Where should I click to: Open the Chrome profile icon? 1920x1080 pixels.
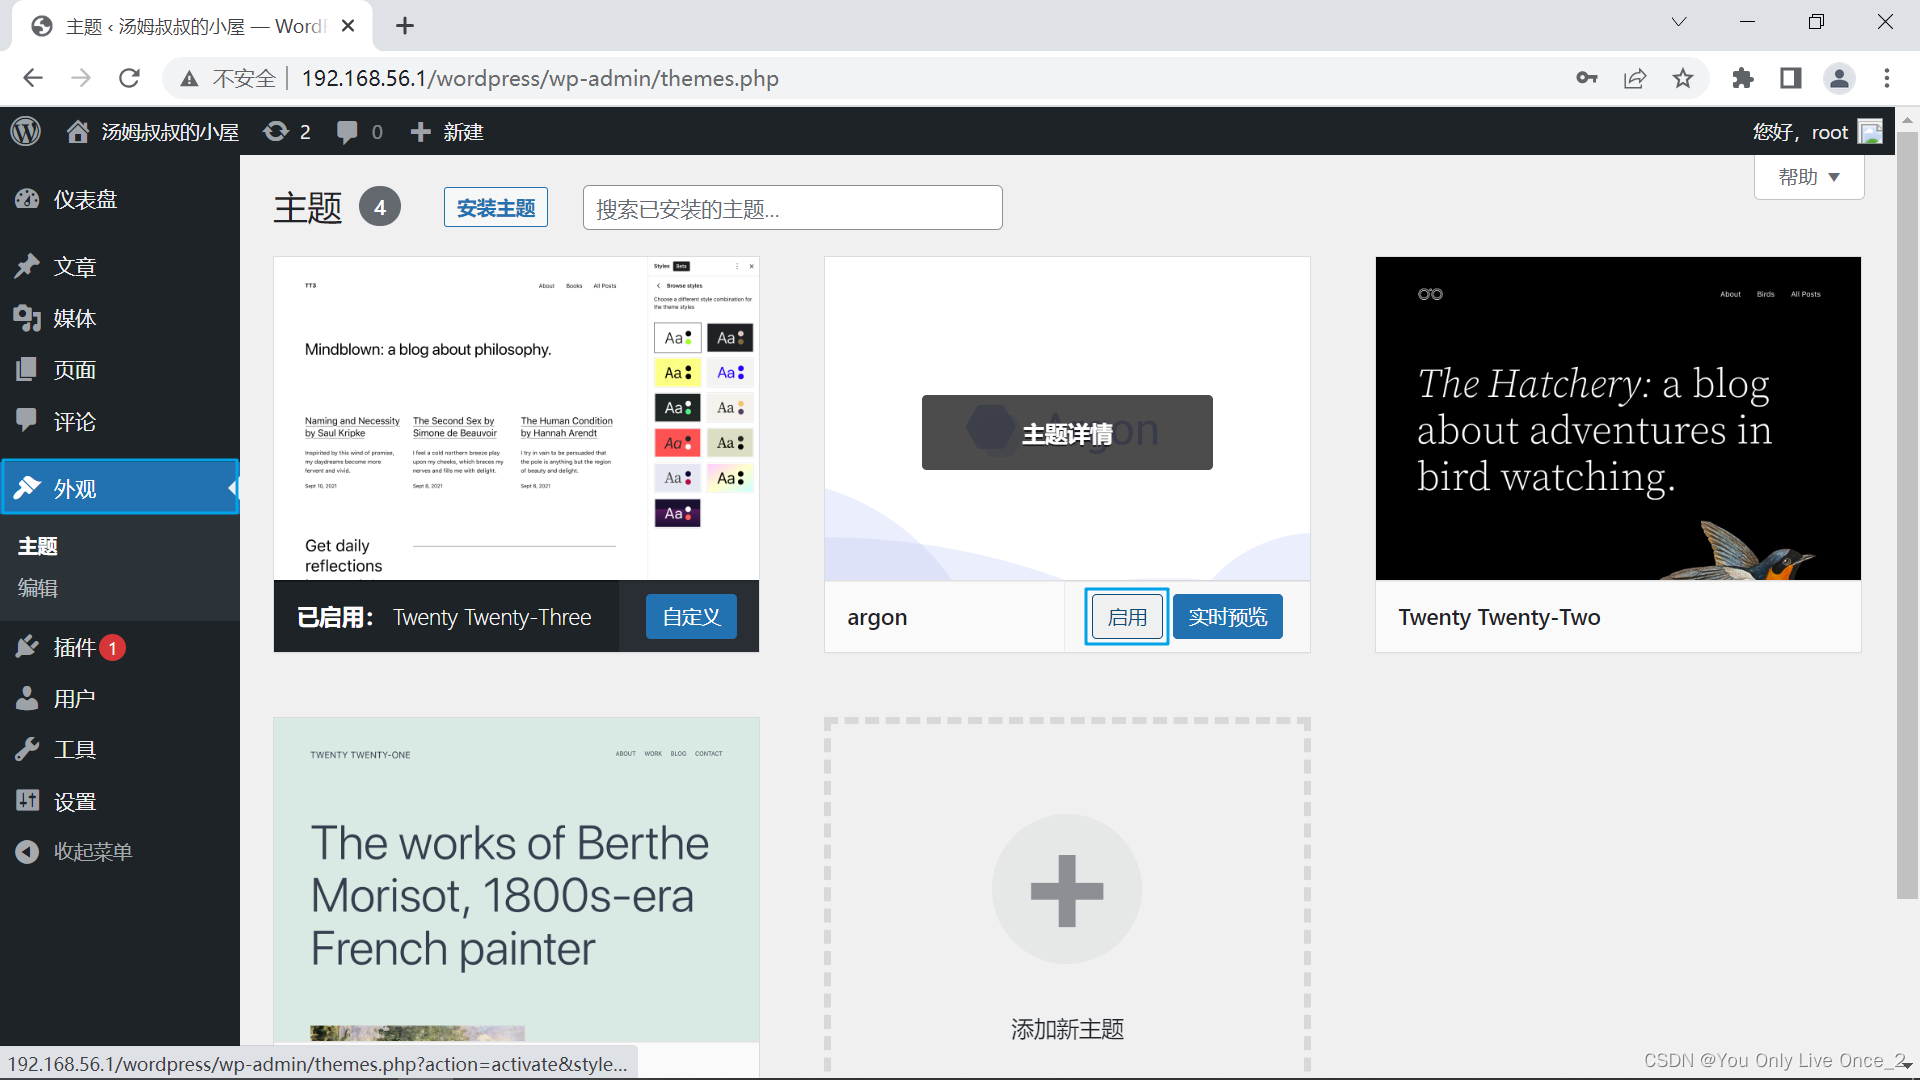click(1839, 78)
